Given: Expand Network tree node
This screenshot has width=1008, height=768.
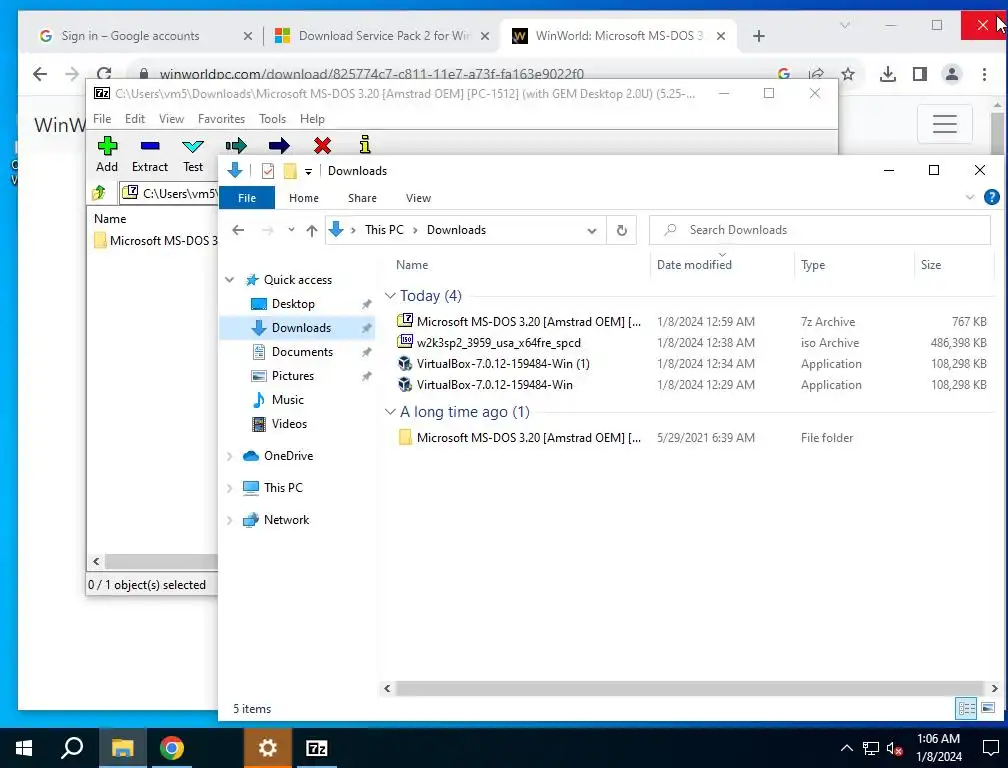Looking at the screenshot, I should click(230, 520).
